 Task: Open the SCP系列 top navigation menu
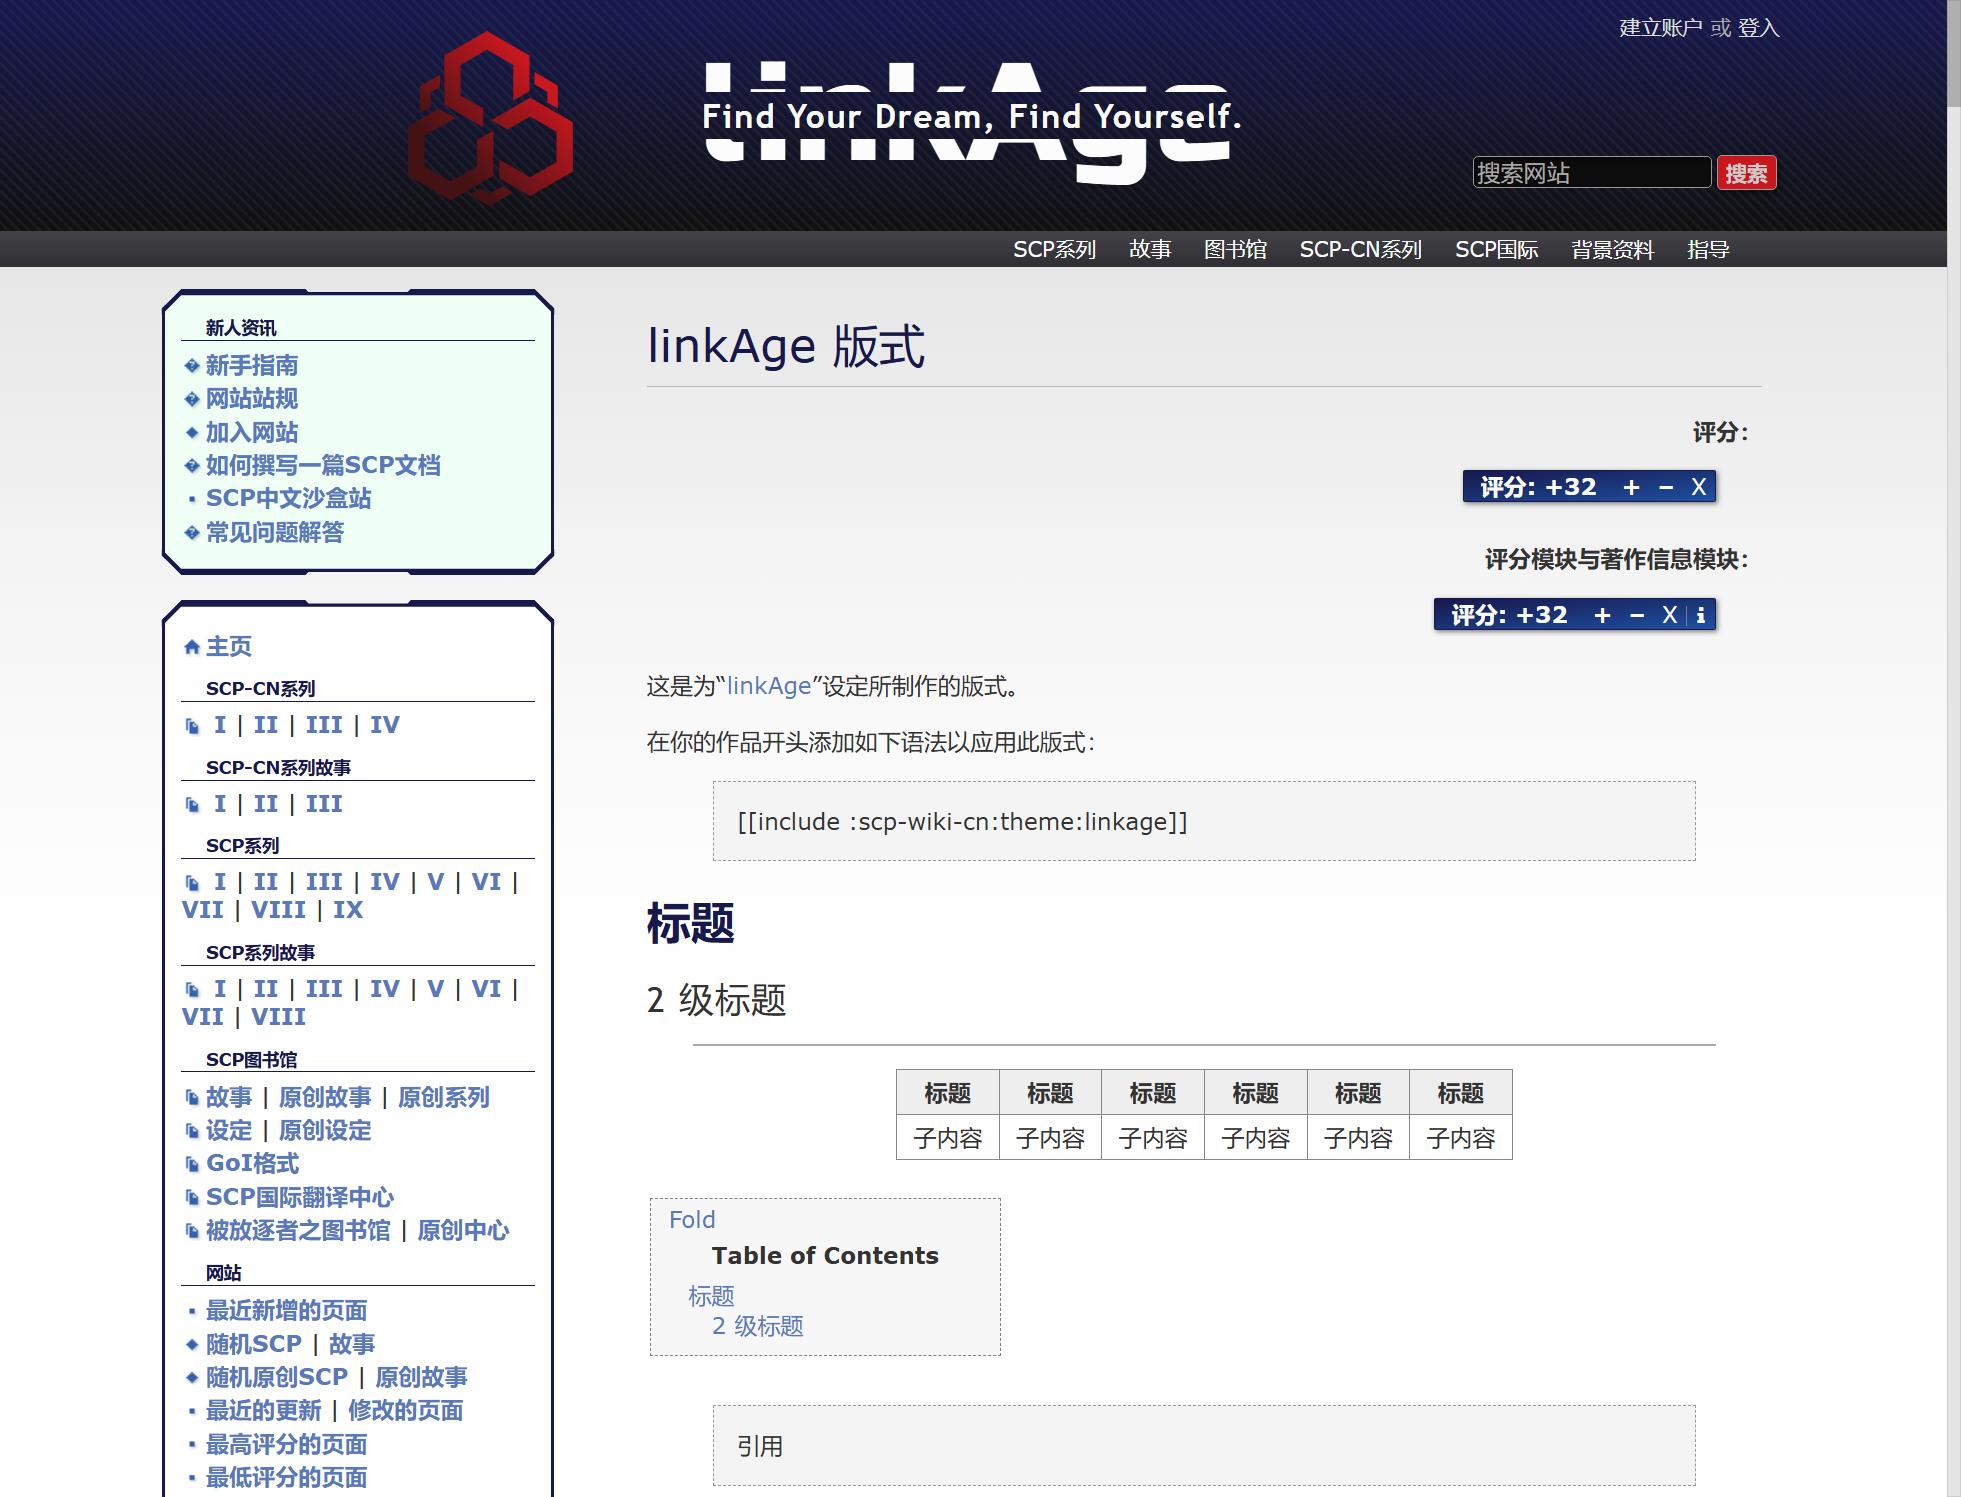coord(1054,249)
